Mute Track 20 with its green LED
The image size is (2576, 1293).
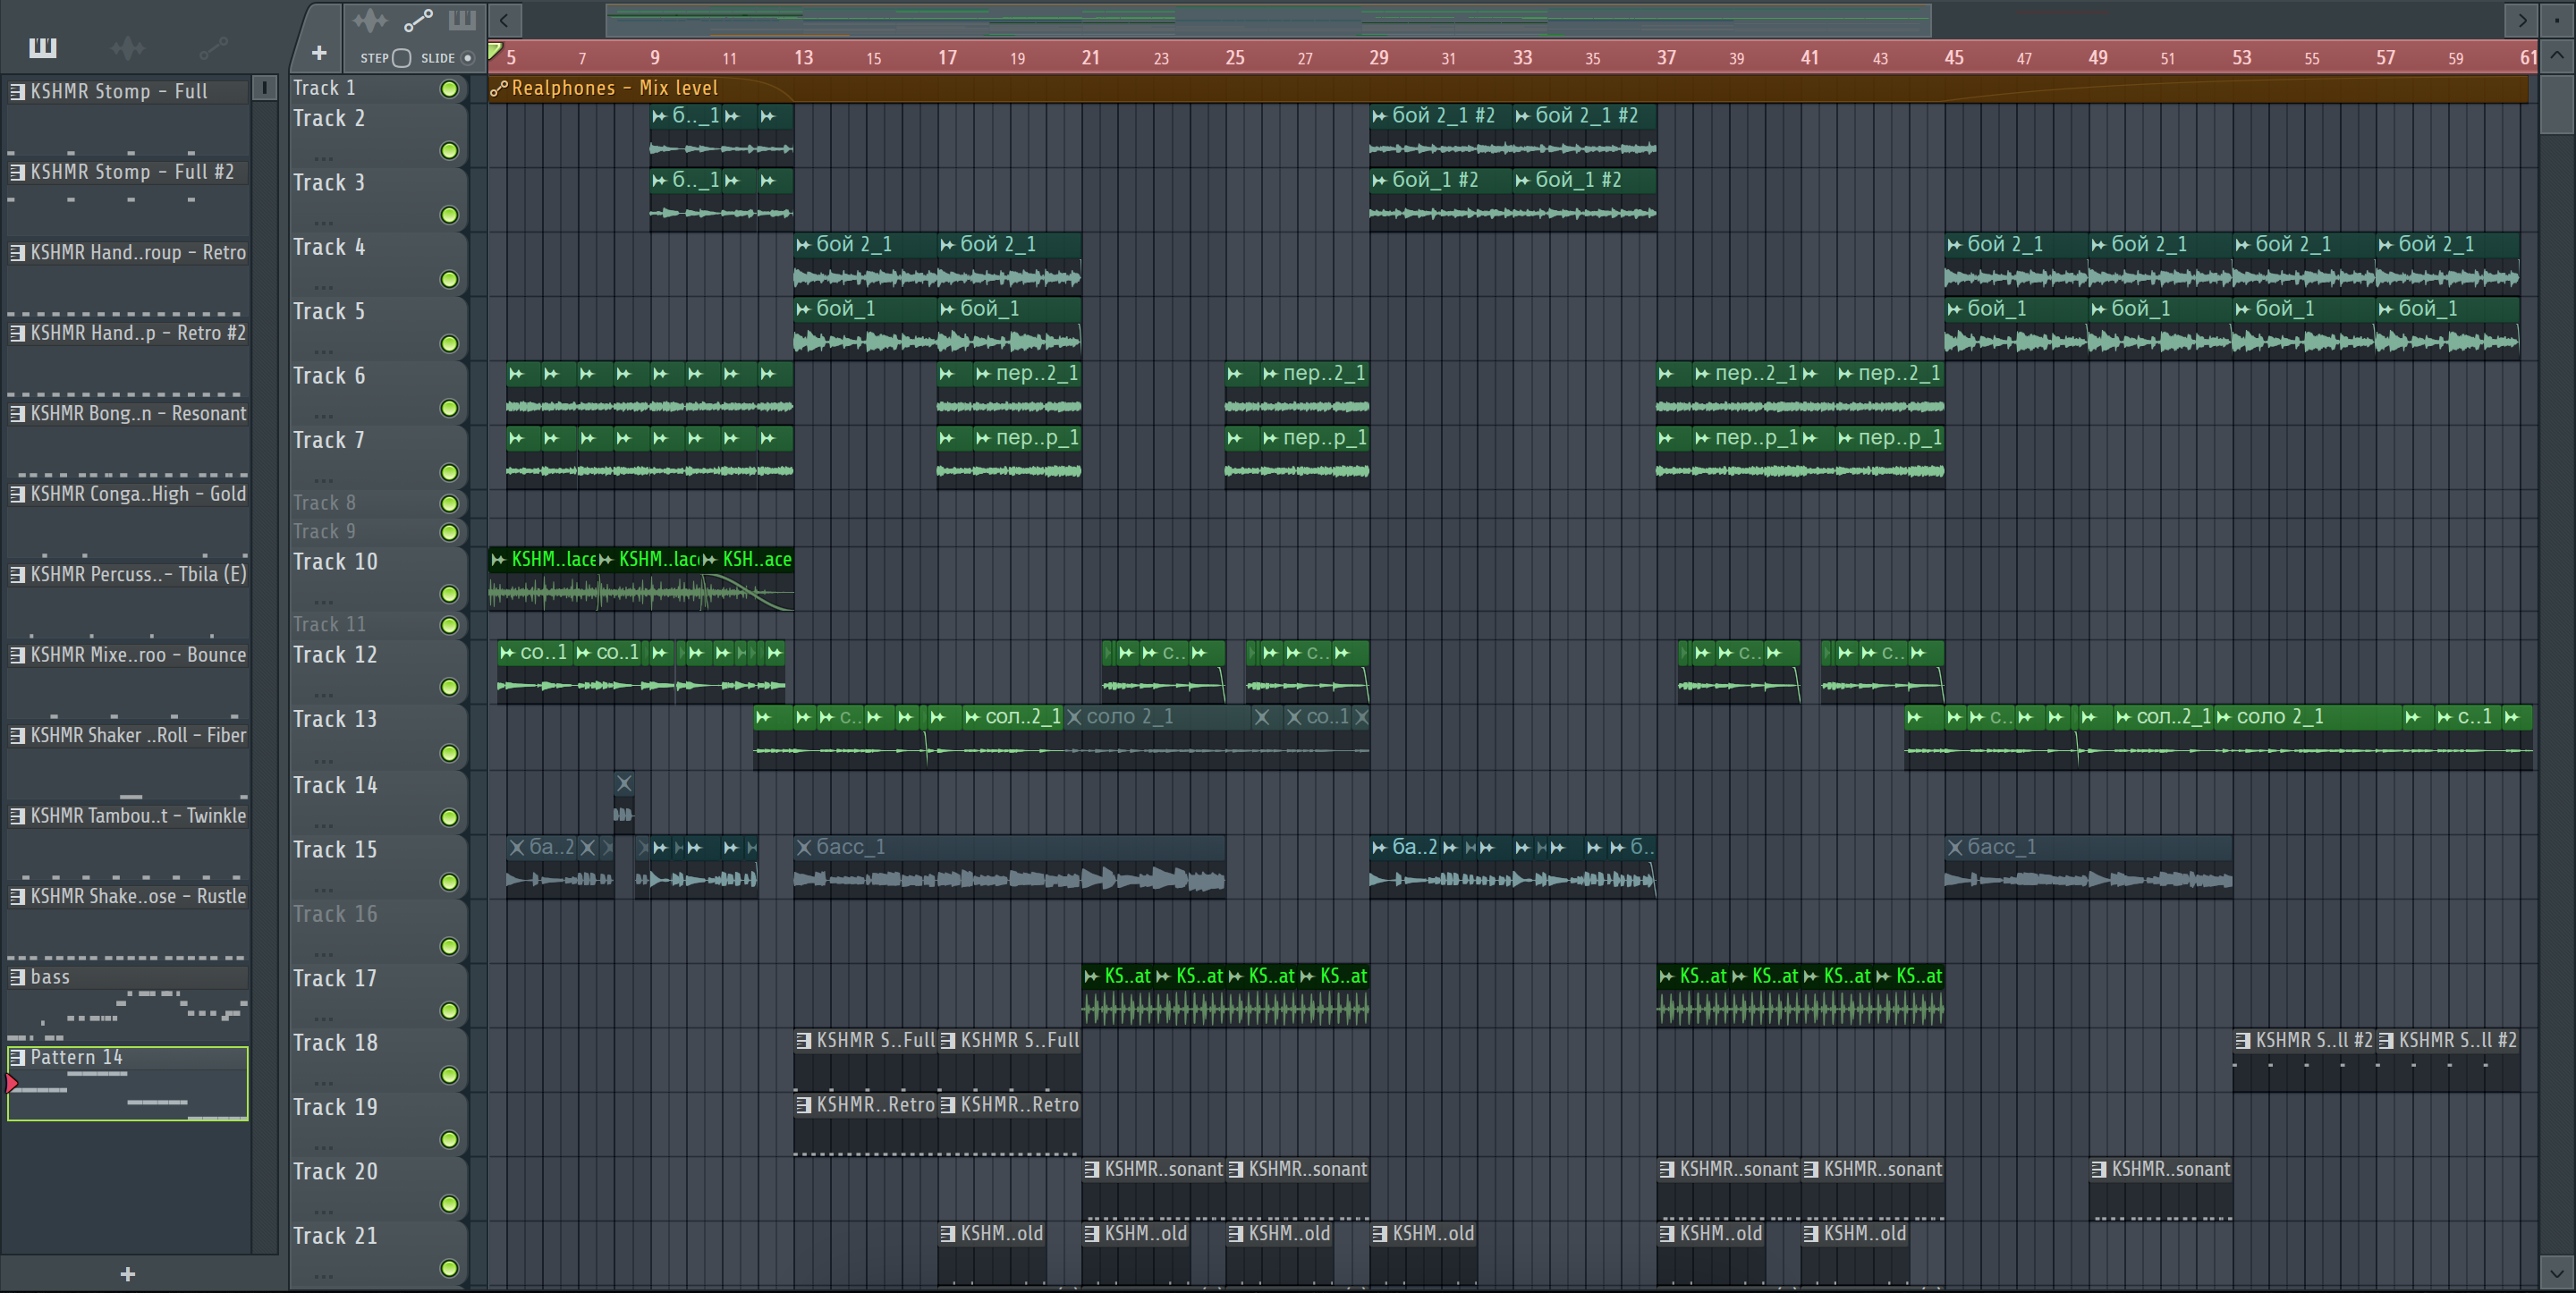pos(450,1204)
